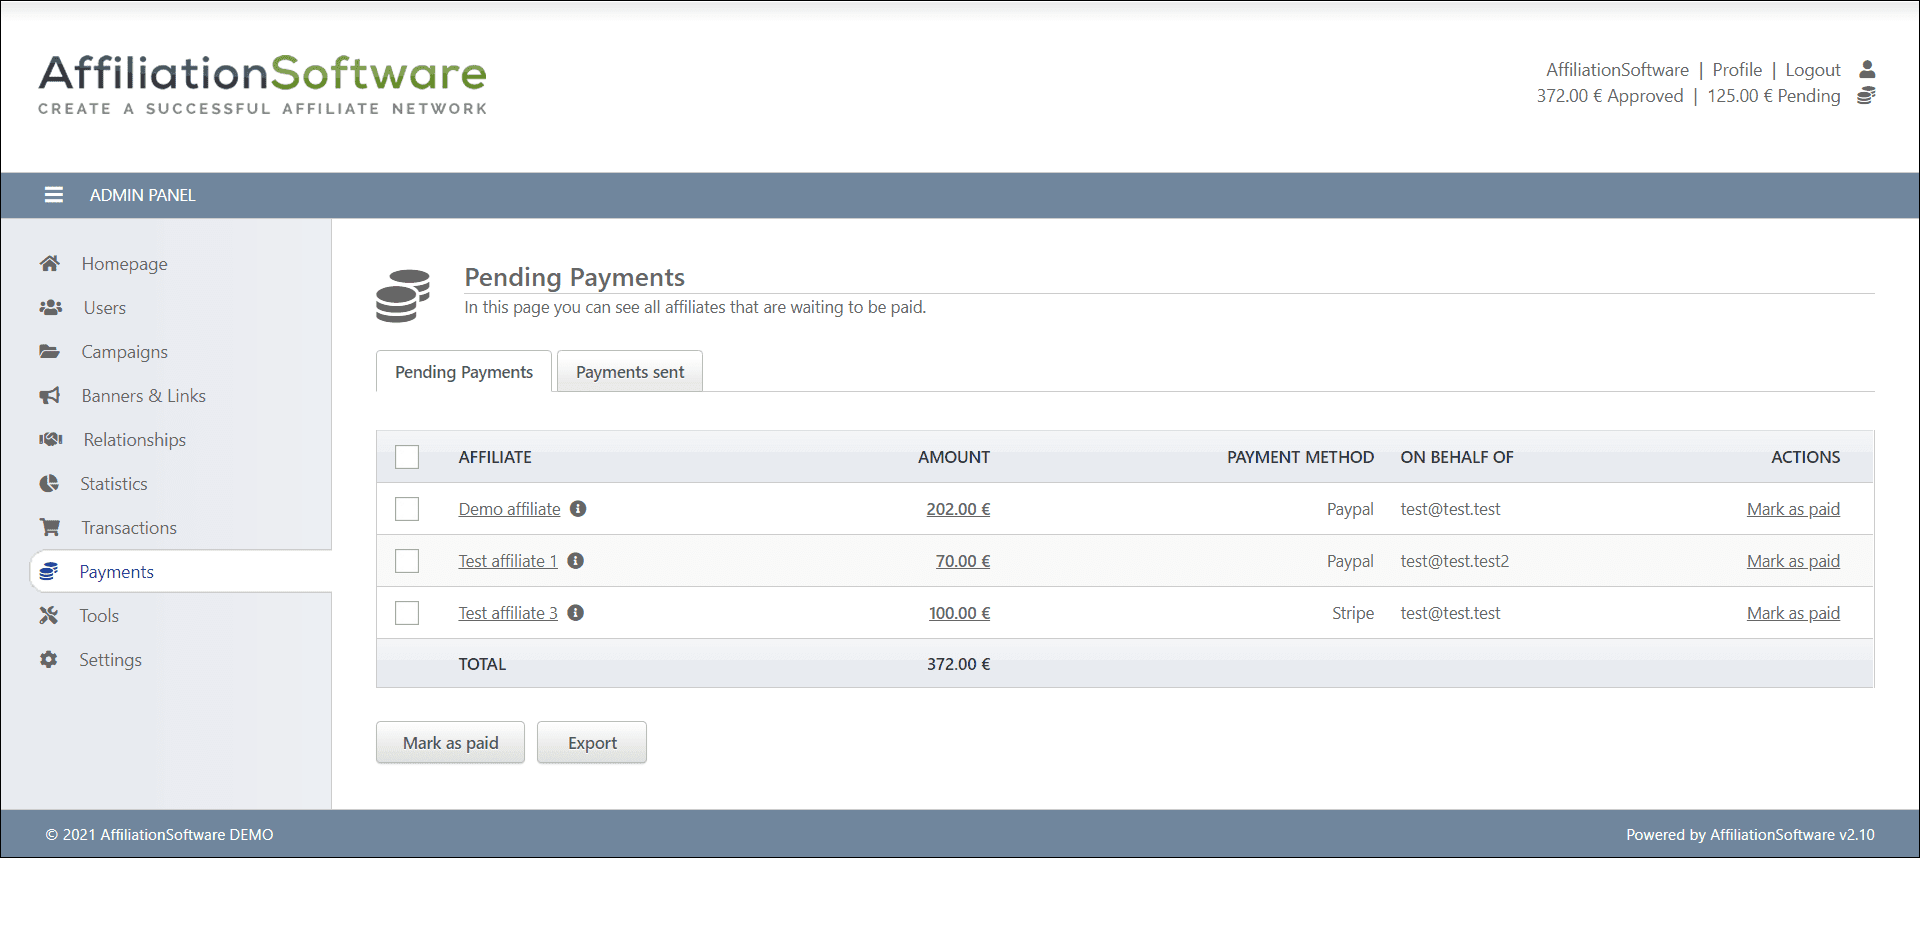Click the Logout link
Image resolution: width=1920 pixels, height=937 pixels.
[x=1812, y=70]
